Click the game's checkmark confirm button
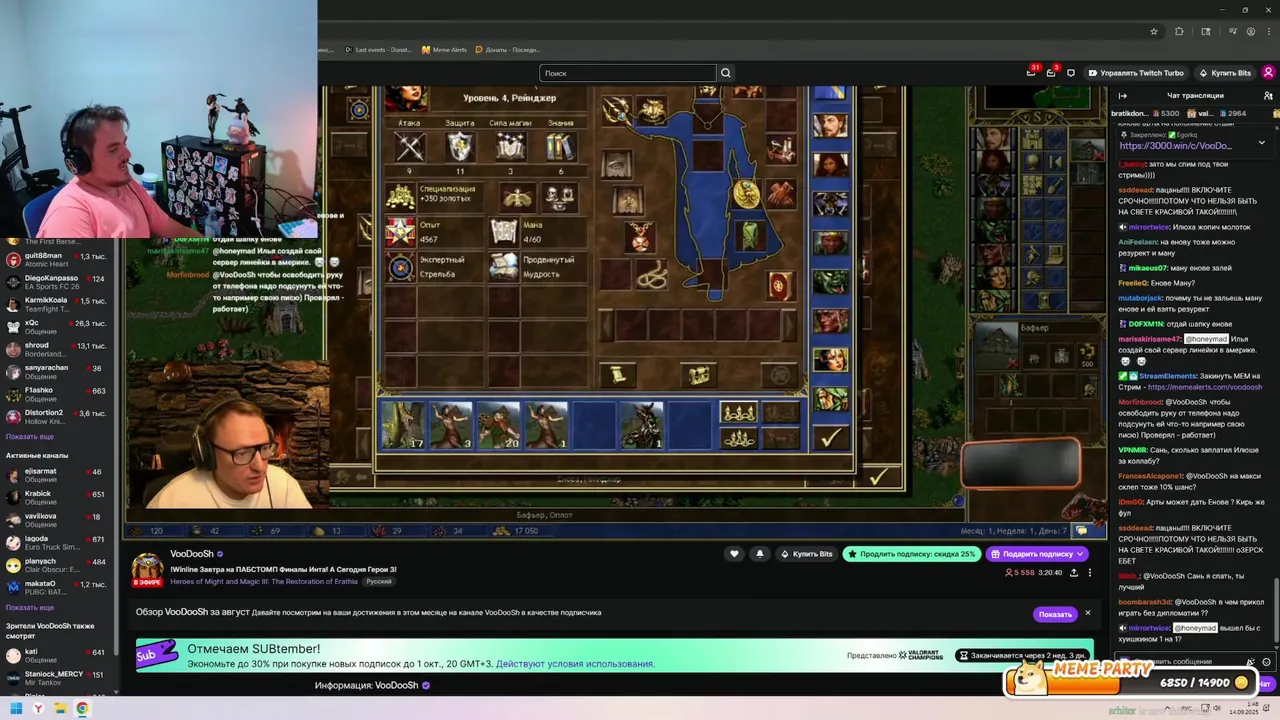 [830, 437]
